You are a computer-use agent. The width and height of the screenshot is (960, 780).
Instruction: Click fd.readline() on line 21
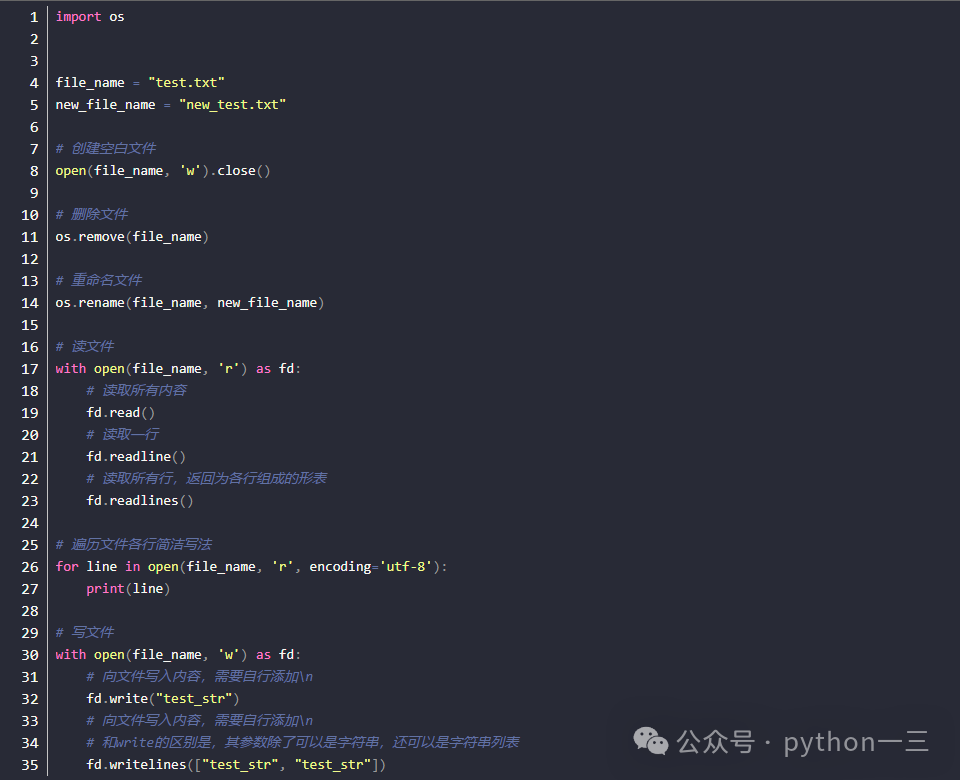136,457
